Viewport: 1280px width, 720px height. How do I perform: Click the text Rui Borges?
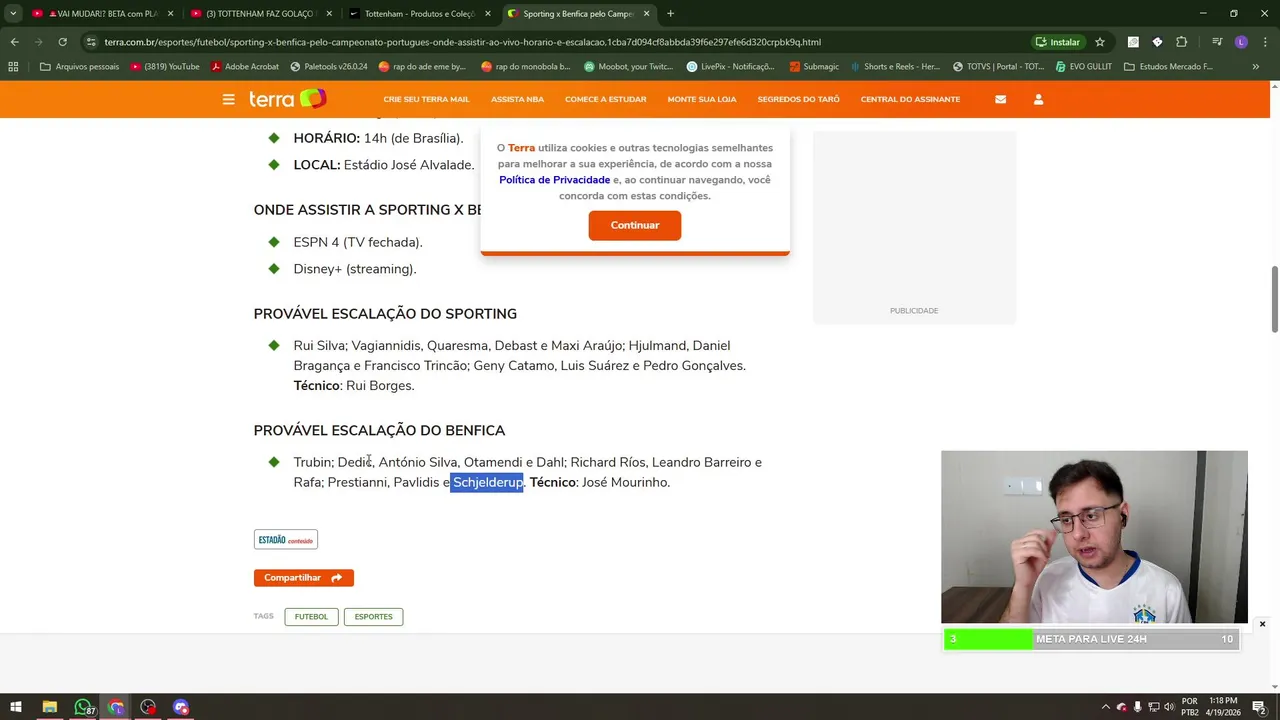[x=379, y=386]
